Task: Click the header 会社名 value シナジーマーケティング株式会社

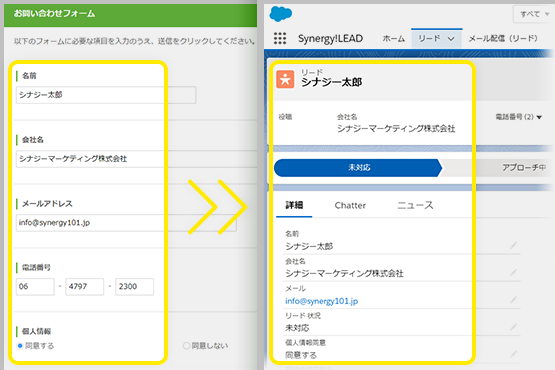Action: (x=396, y=129)
